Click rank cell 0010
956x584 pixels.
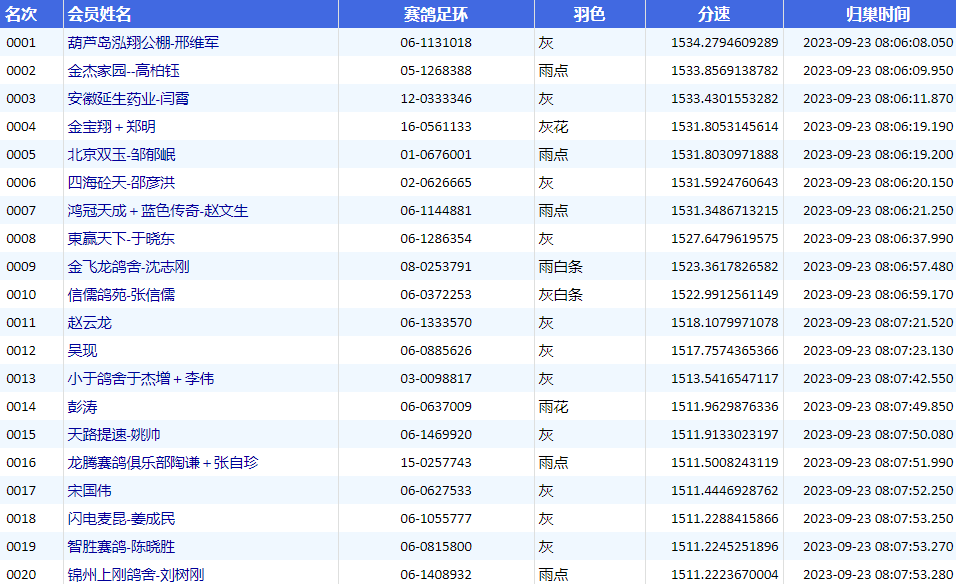21,295
